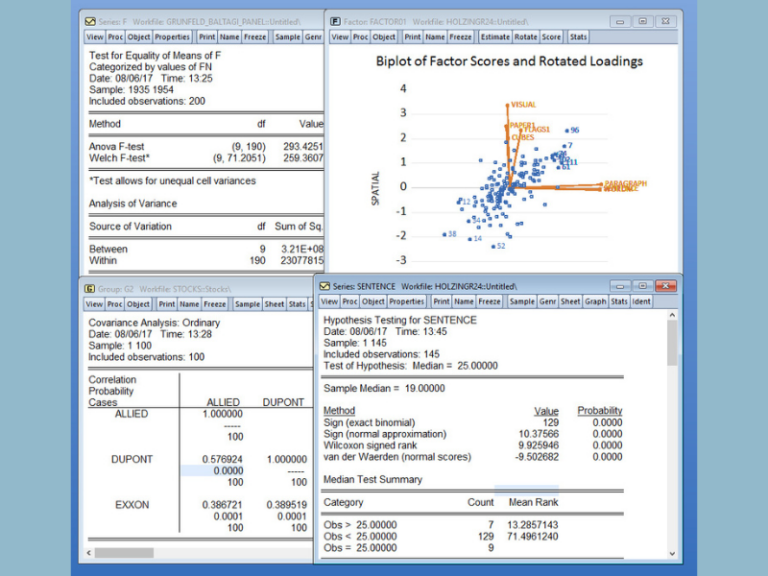Viewport: 768px width, 576px height.
Task: Click Ident button in SENTENCE window
Action: coord(641,301)
